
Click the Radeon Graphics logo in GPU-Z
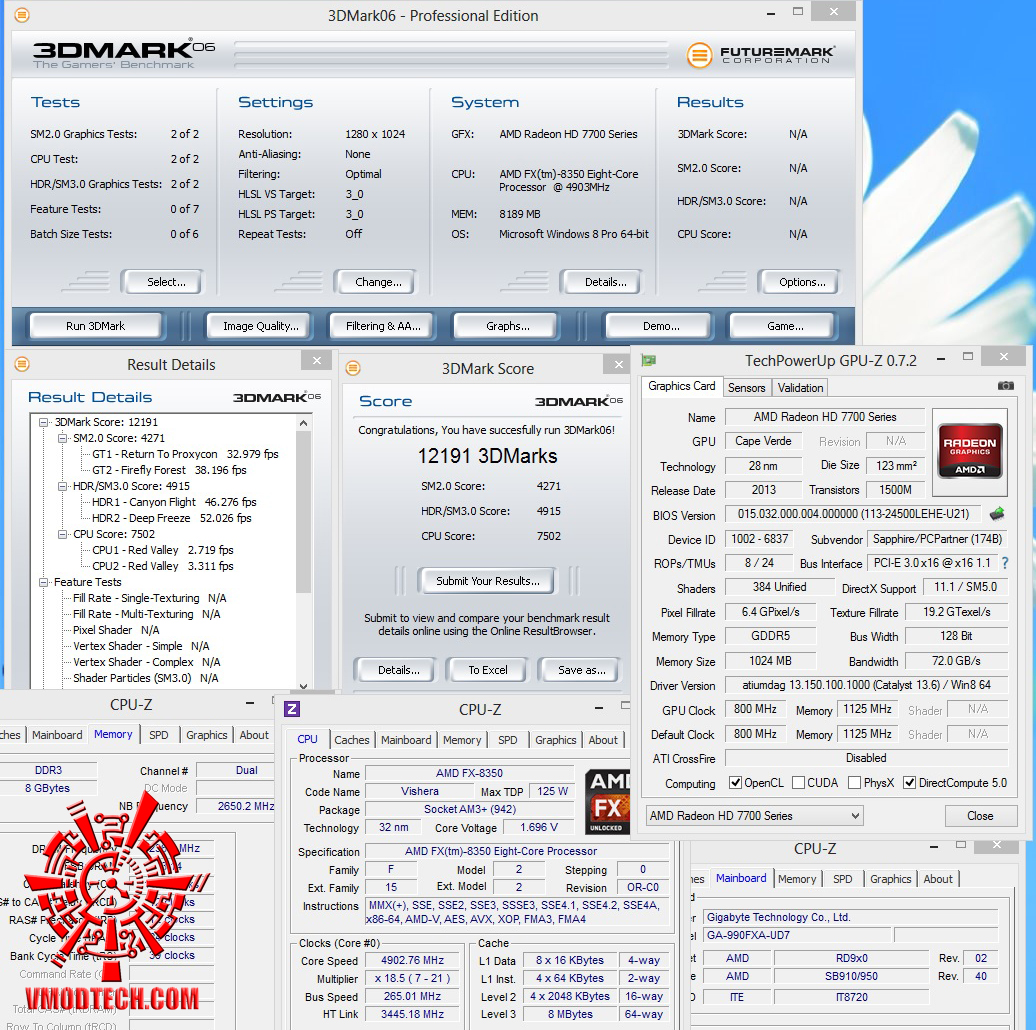[x=969, y=452]
